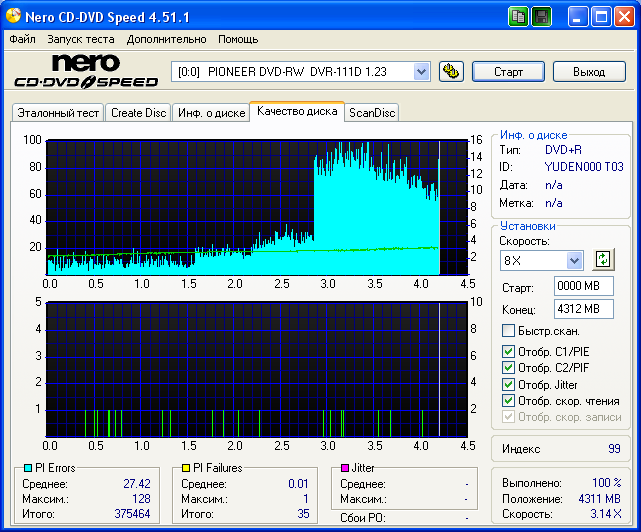641x532 pixels.
Task: Open the drive options icon beside drive selector
Action: click(x=450, y=71)
